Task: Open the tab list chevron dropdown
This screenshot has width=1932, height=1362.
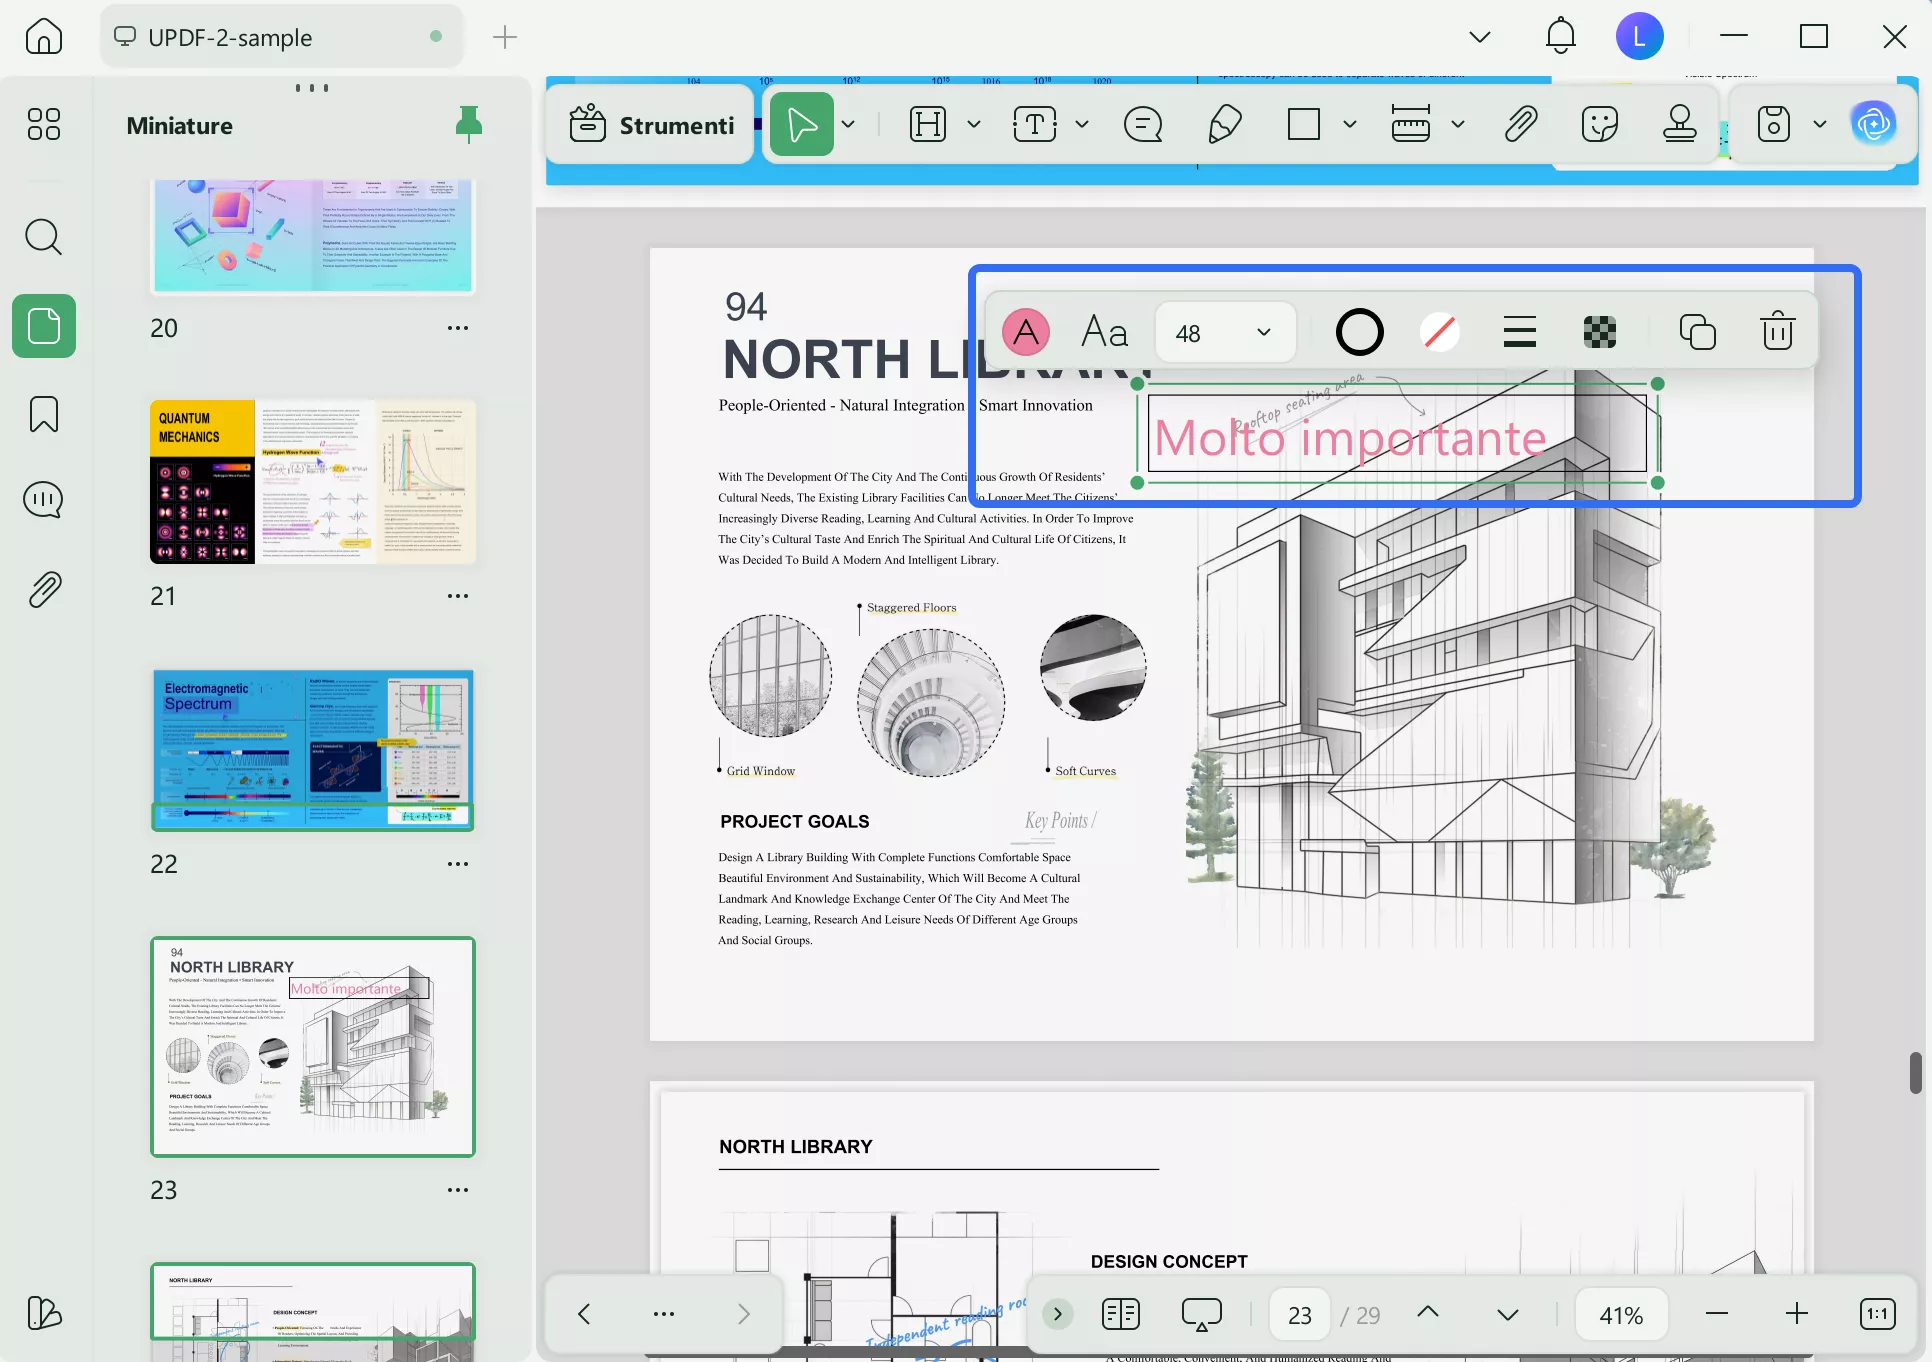Action: click(x=1479, y=38)
